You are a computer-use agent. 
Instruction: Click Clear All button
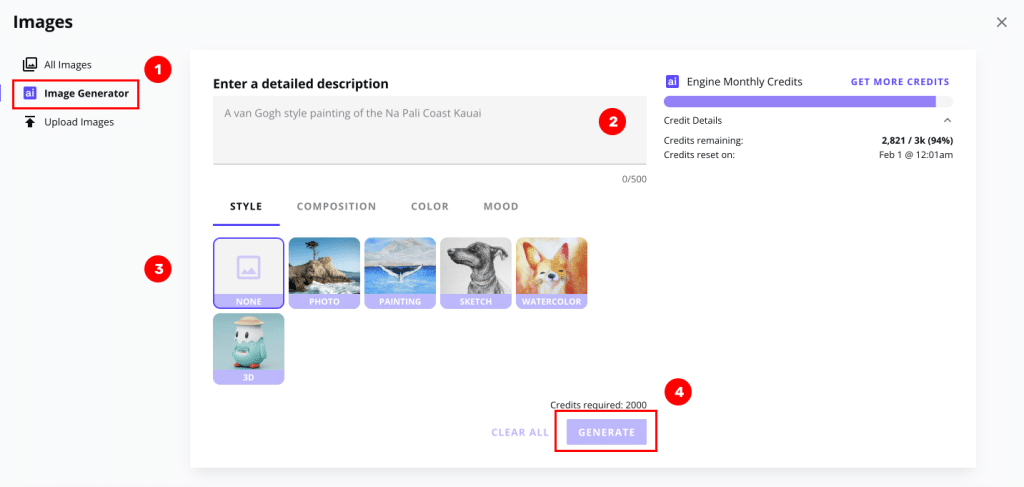pos(520,433)
